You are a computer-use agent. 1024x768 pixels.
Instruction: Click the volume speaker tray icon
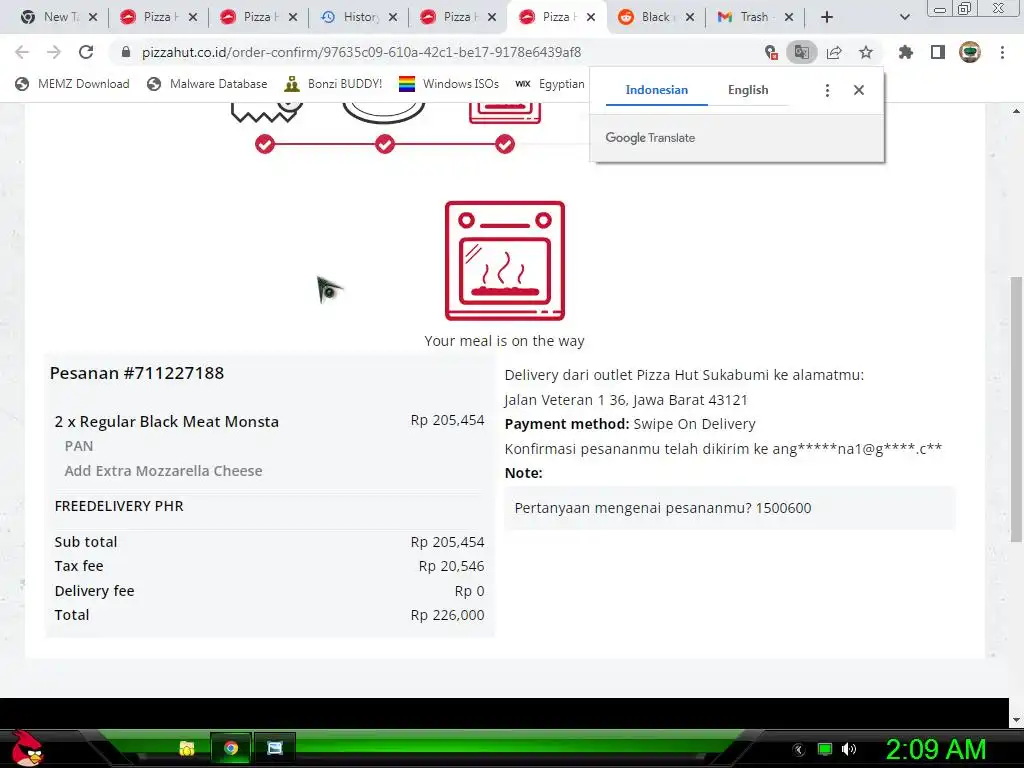(x=849, y=749)
